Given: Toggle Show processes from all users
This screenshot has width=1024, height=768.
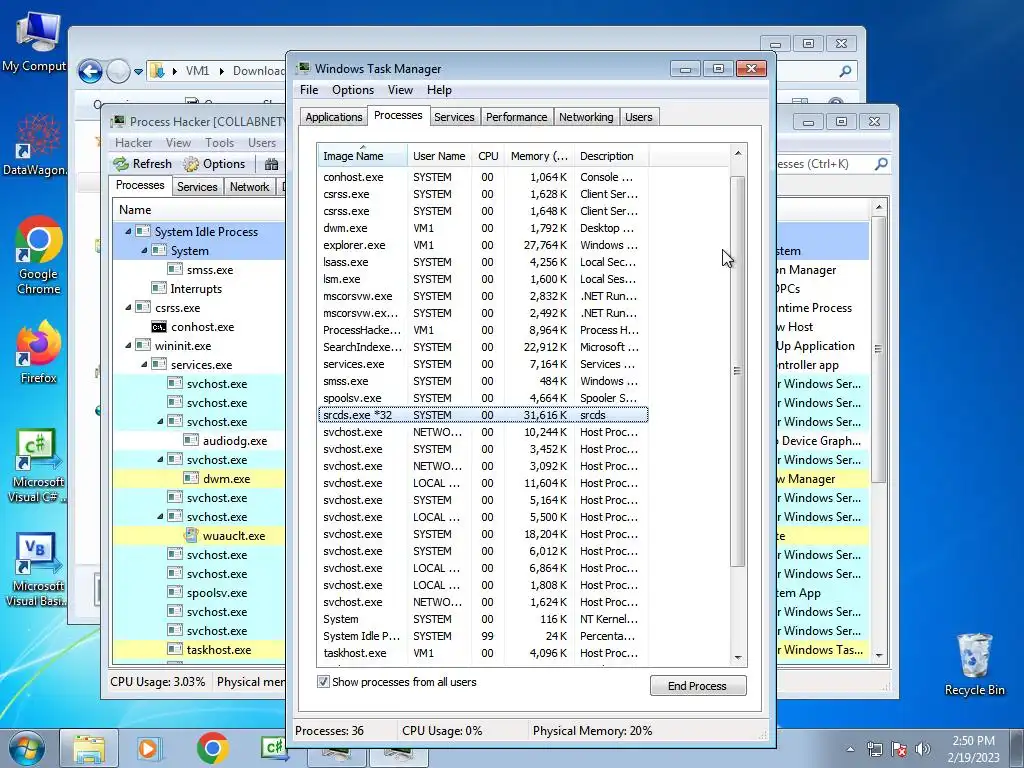Looking at the screenshot, I should point(323,682).
